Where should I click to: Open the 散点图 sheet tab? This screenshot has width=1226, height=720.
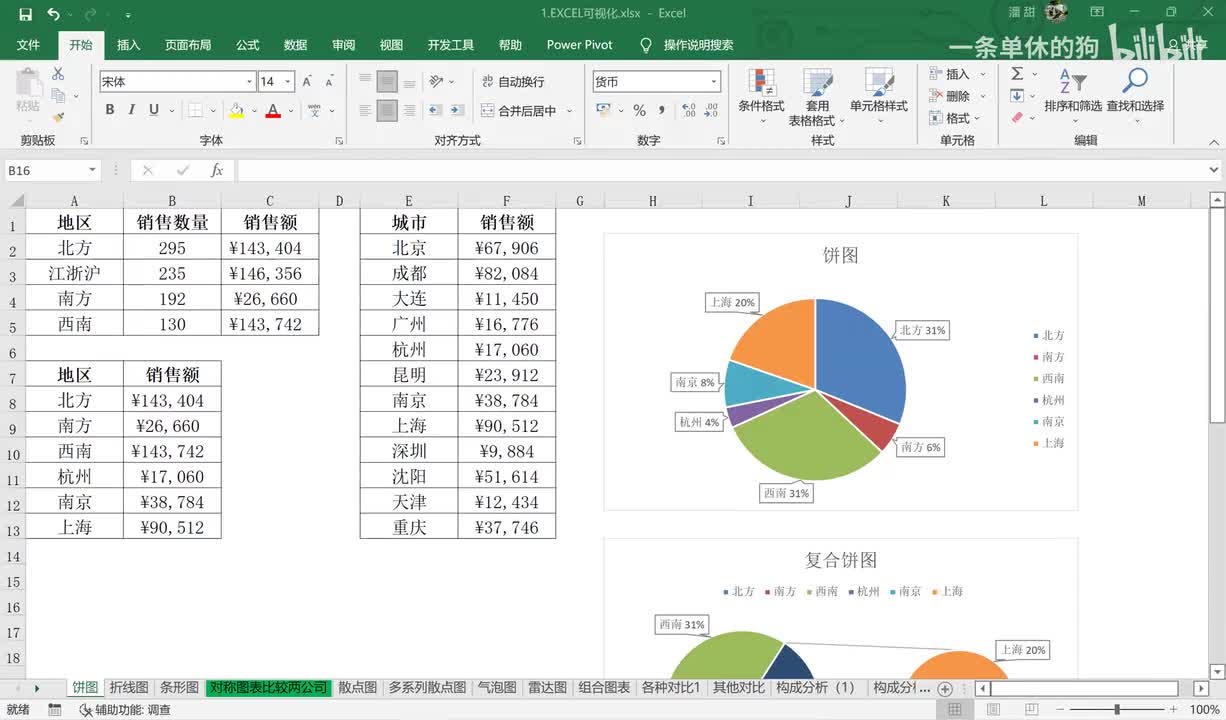point(358,688)
